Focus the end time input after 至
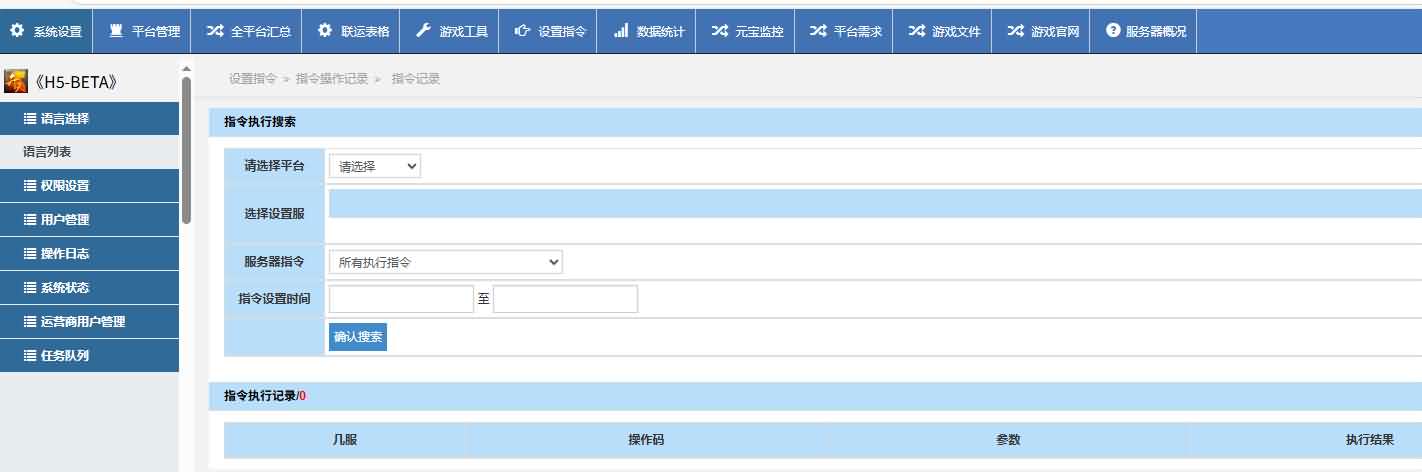The height and width of the screenshot is (472, 1422). coord(565,299)
